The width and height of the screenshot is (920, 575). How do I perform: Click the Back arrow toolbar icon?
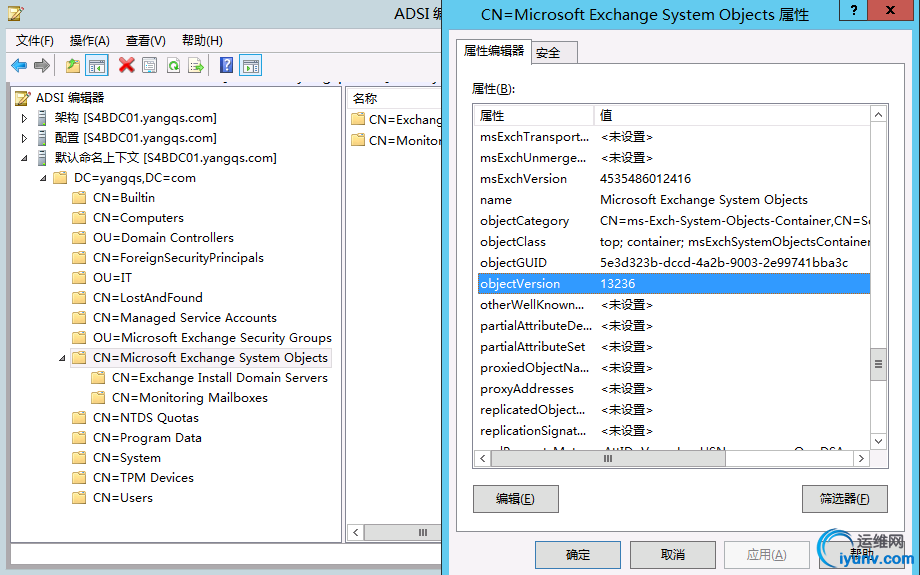[19, 65]
